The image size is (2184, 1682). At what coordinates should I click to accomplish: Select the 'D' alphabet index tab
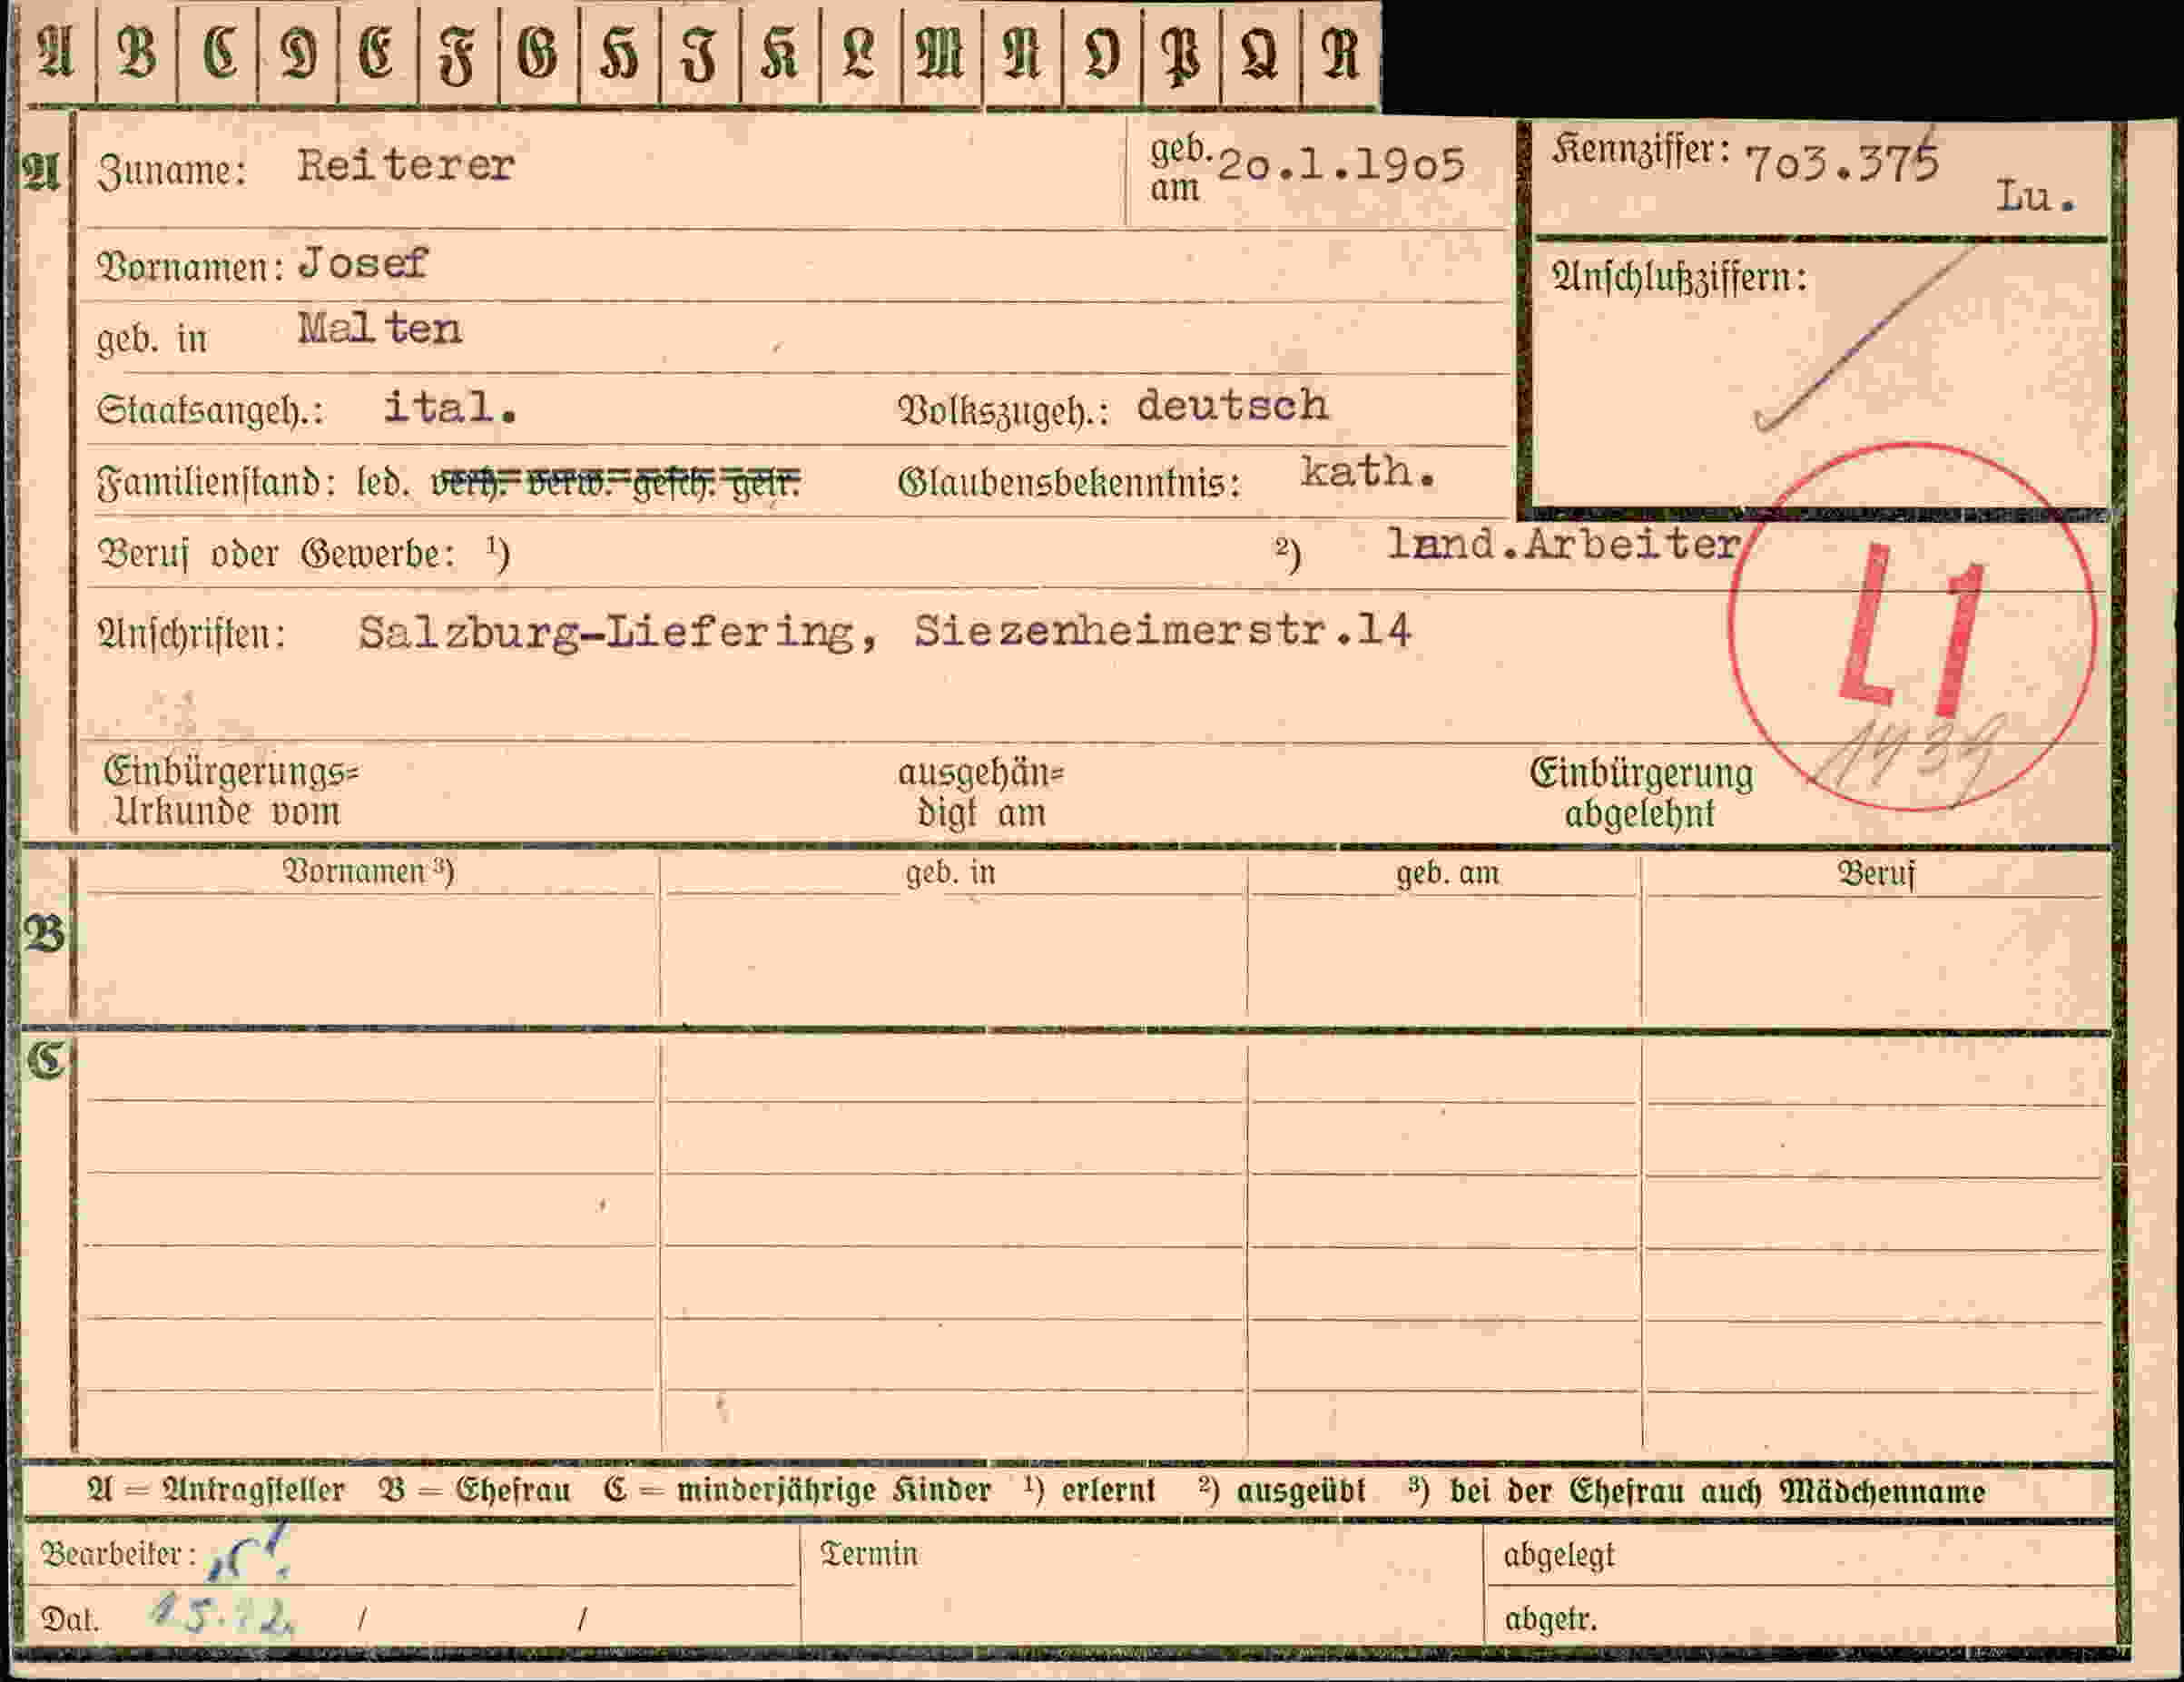(298, 52)
